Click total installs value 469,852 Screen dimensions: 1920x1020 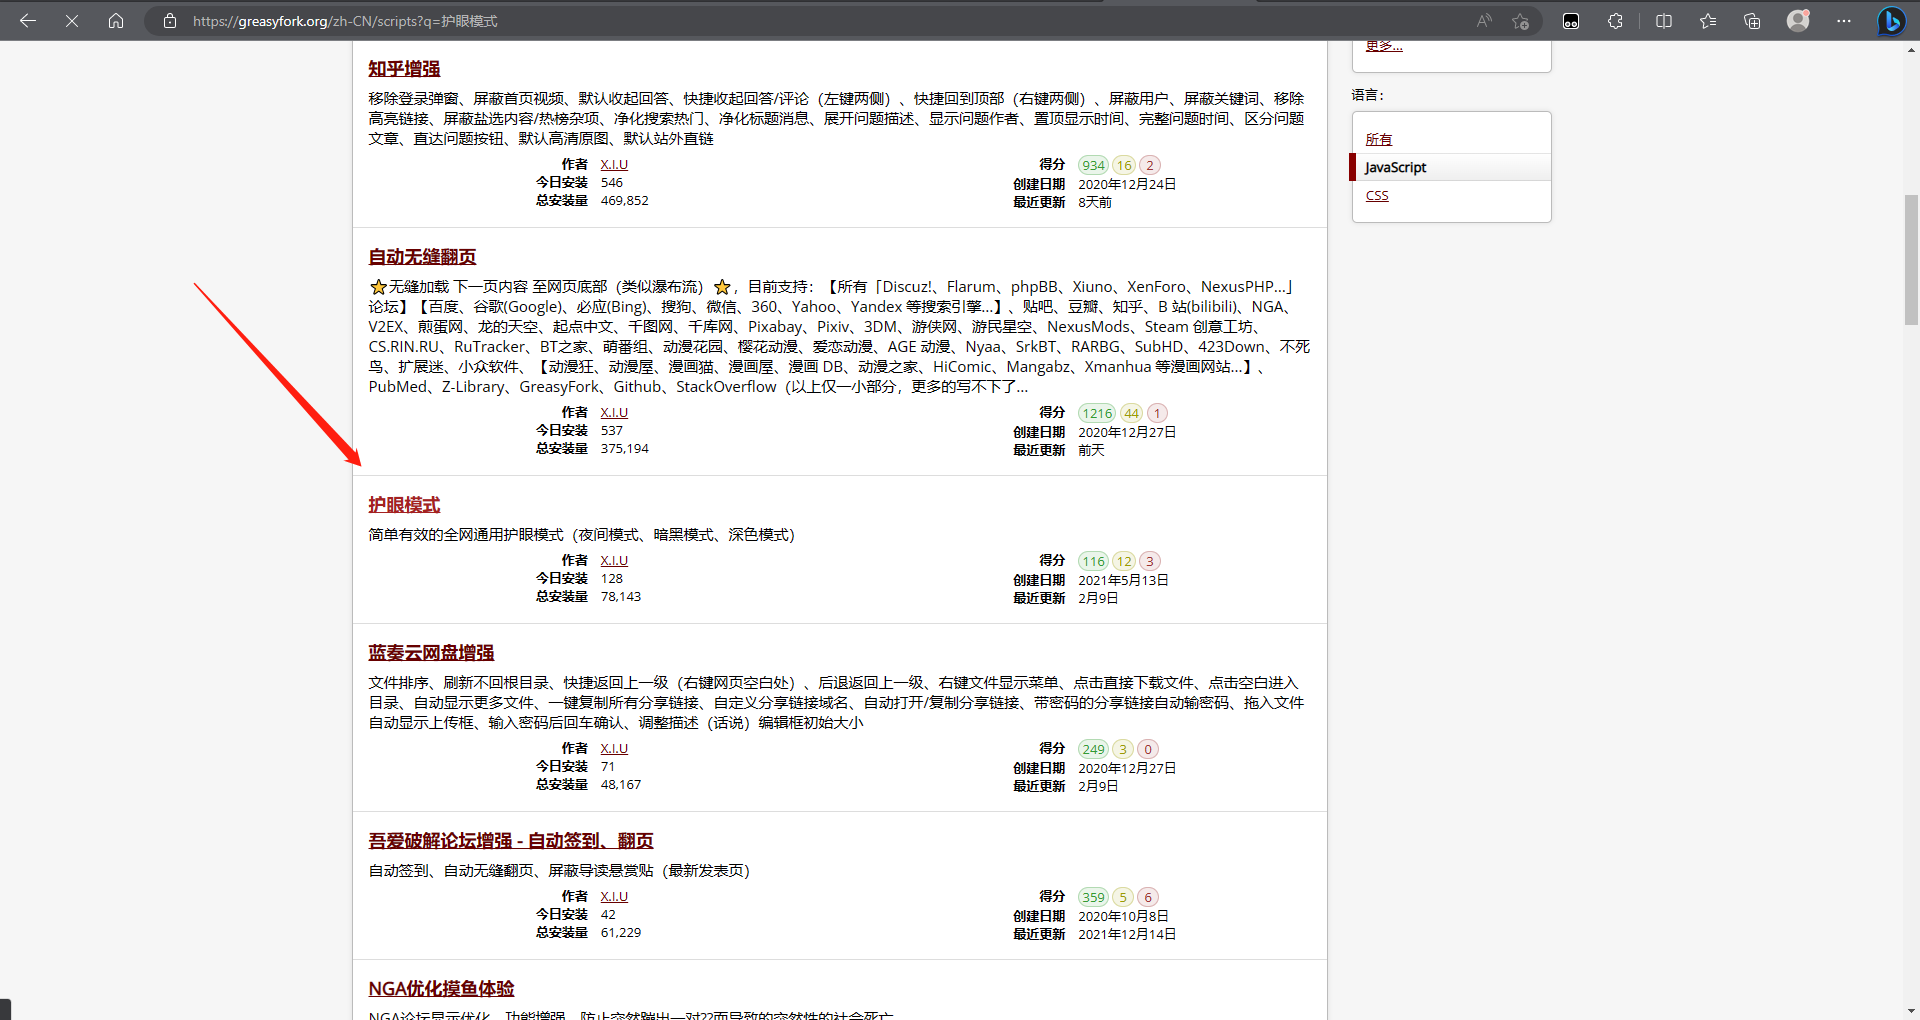[624, 201]
